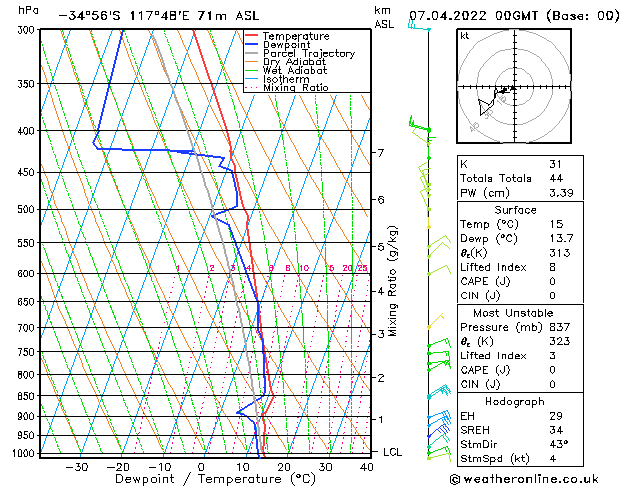The image size is (629, 486).
Task: Click the red Temperature legend line
Action: coord(251,36)
